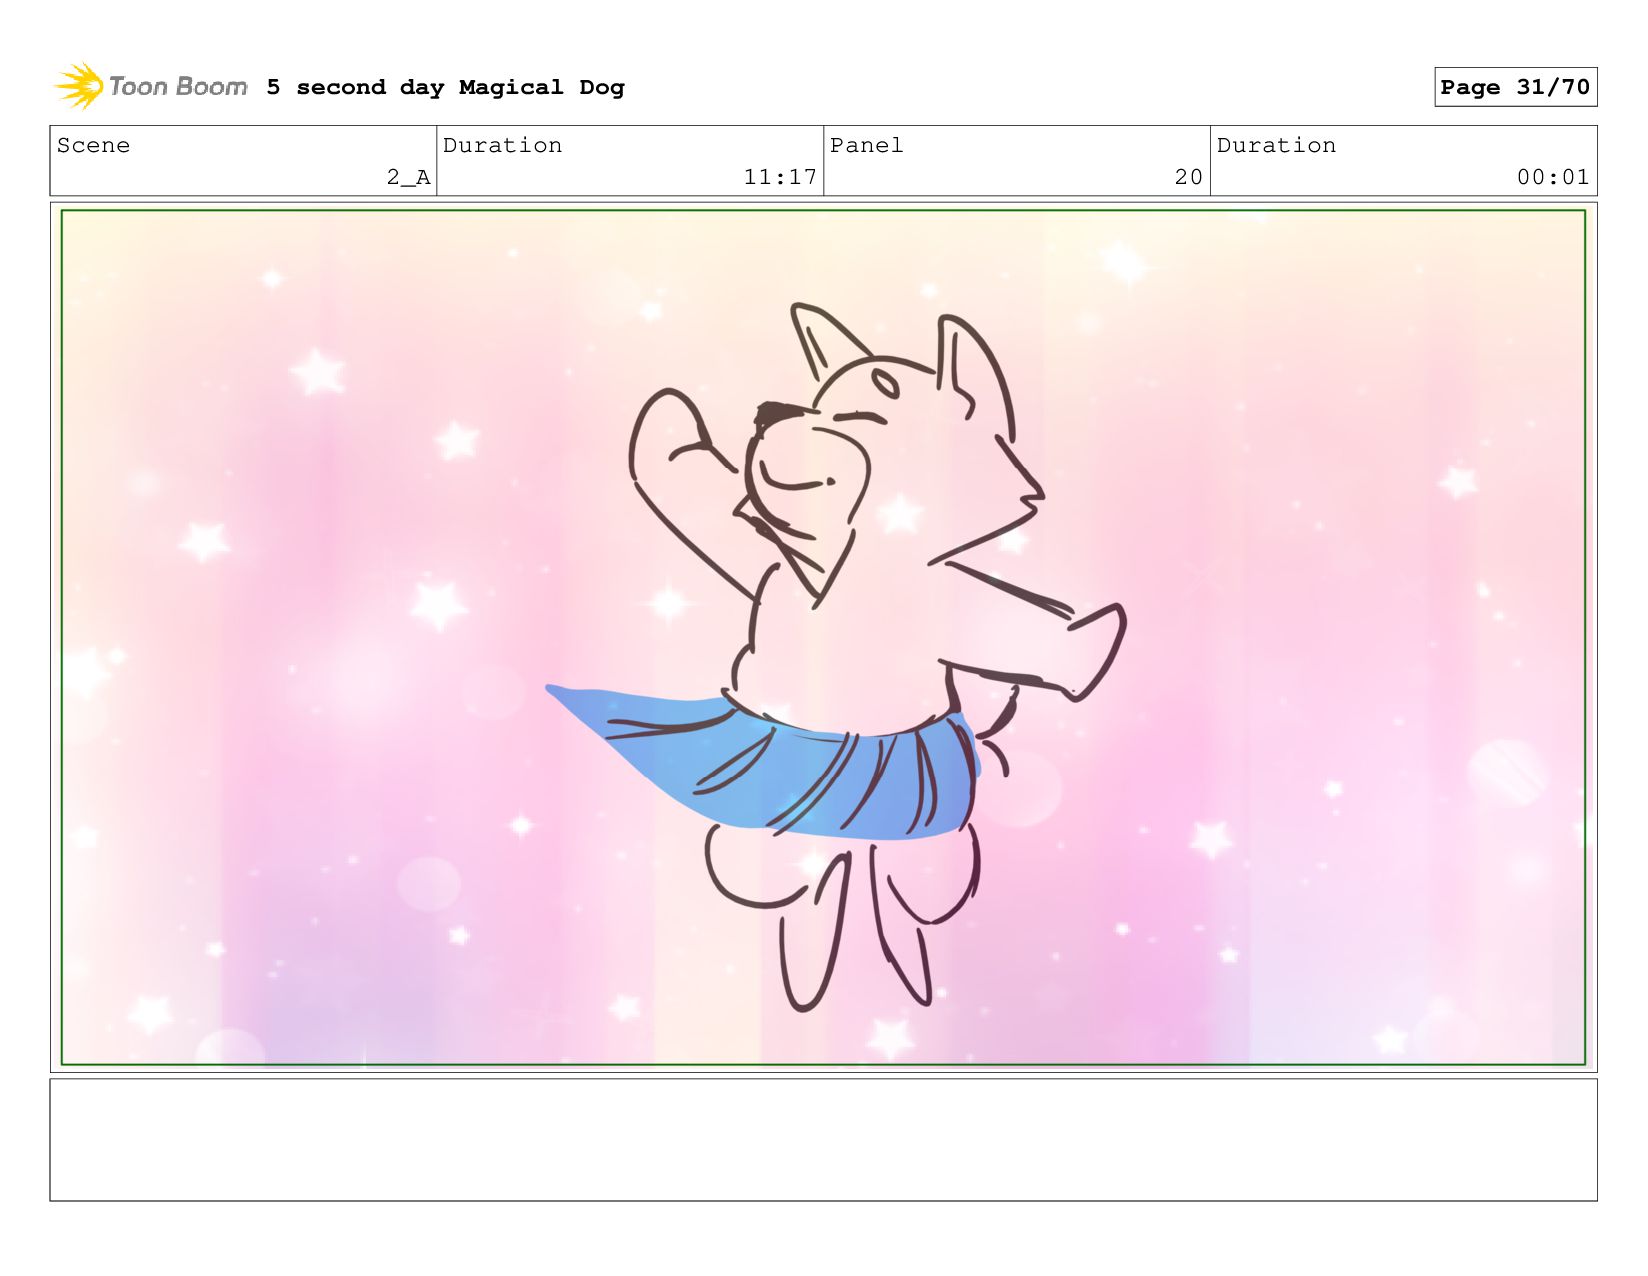Screen dimensions: 1648x1276
Task: Select the panel duration value '00:01'
Action: click(x=1553, y=177)
